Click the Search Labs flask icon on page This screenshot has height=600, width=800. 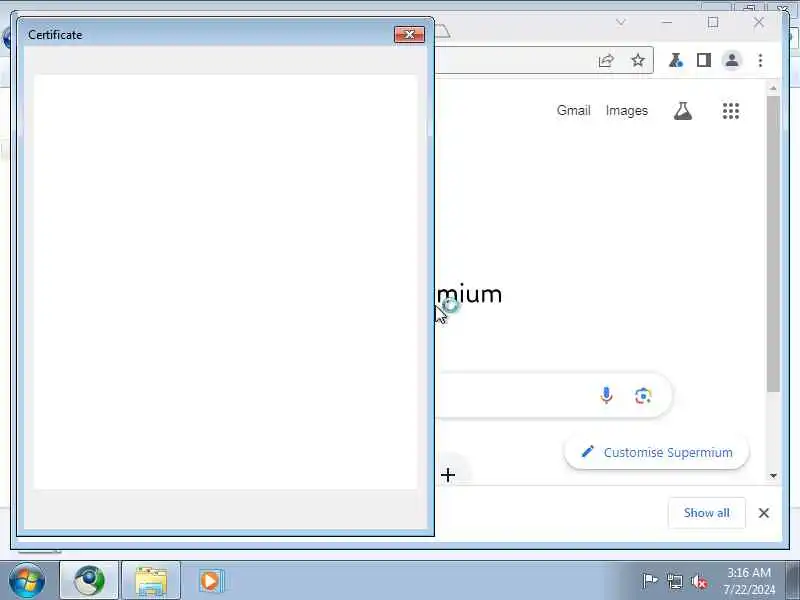pyautogui.click(x=683, y=111)
